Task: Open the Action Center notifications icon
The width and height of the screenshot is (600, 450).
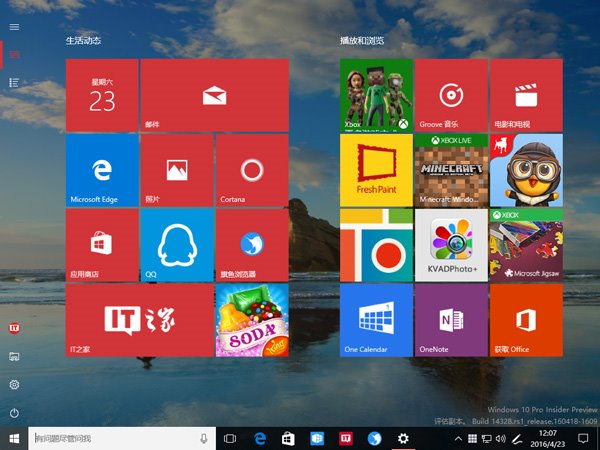Action: [583, 438]
